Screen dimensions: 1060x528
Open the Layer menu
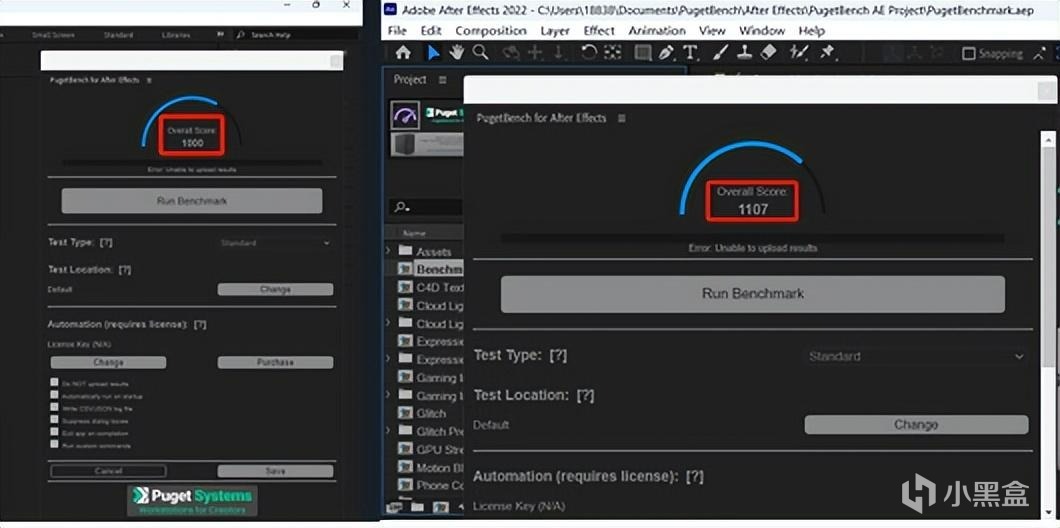tap(555, 30)
